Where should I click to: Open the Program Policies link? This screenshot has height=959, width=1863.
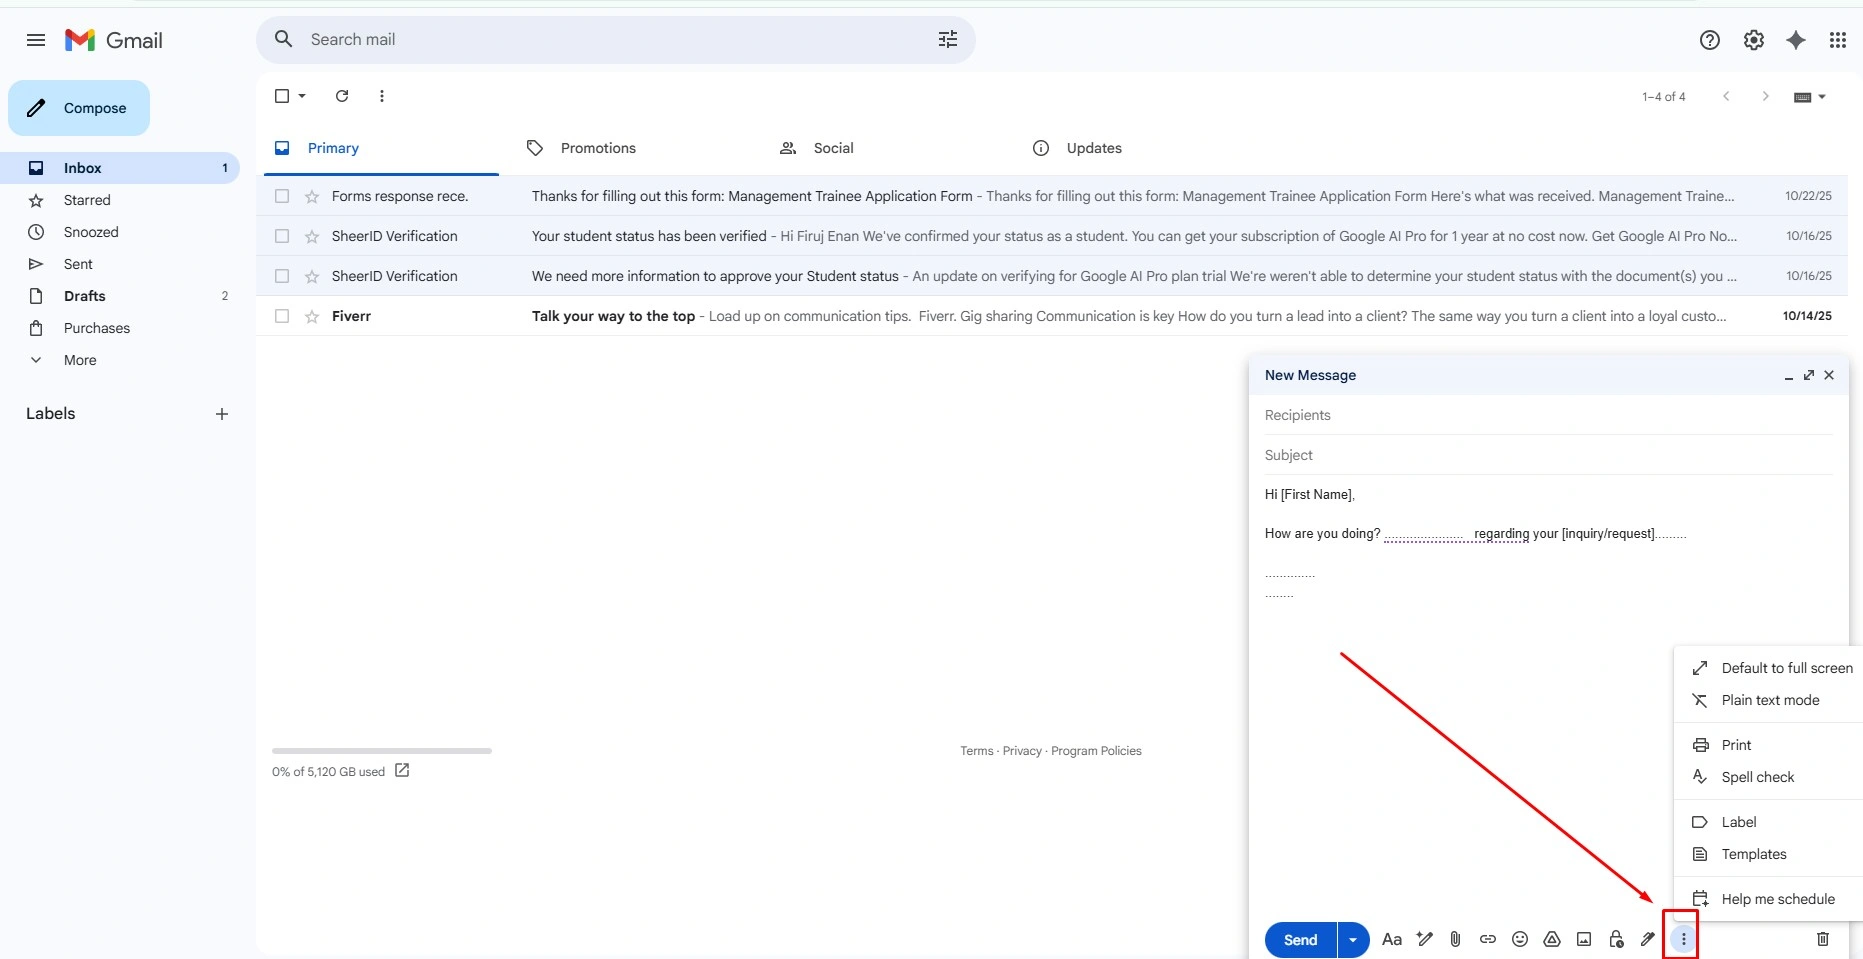pos(1096,751)
